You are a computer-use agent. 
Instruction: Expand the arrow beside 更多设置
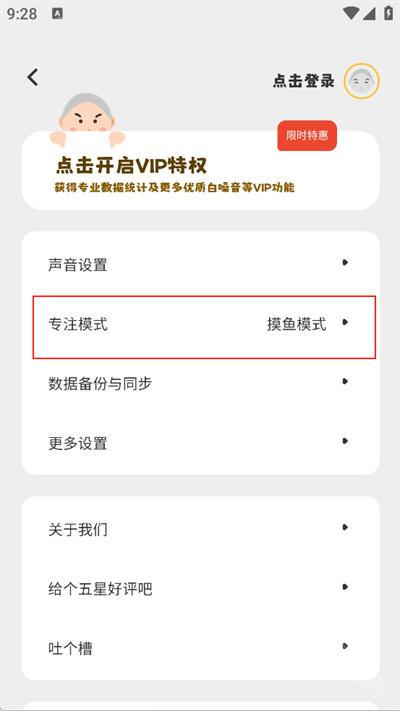[346, 441]
